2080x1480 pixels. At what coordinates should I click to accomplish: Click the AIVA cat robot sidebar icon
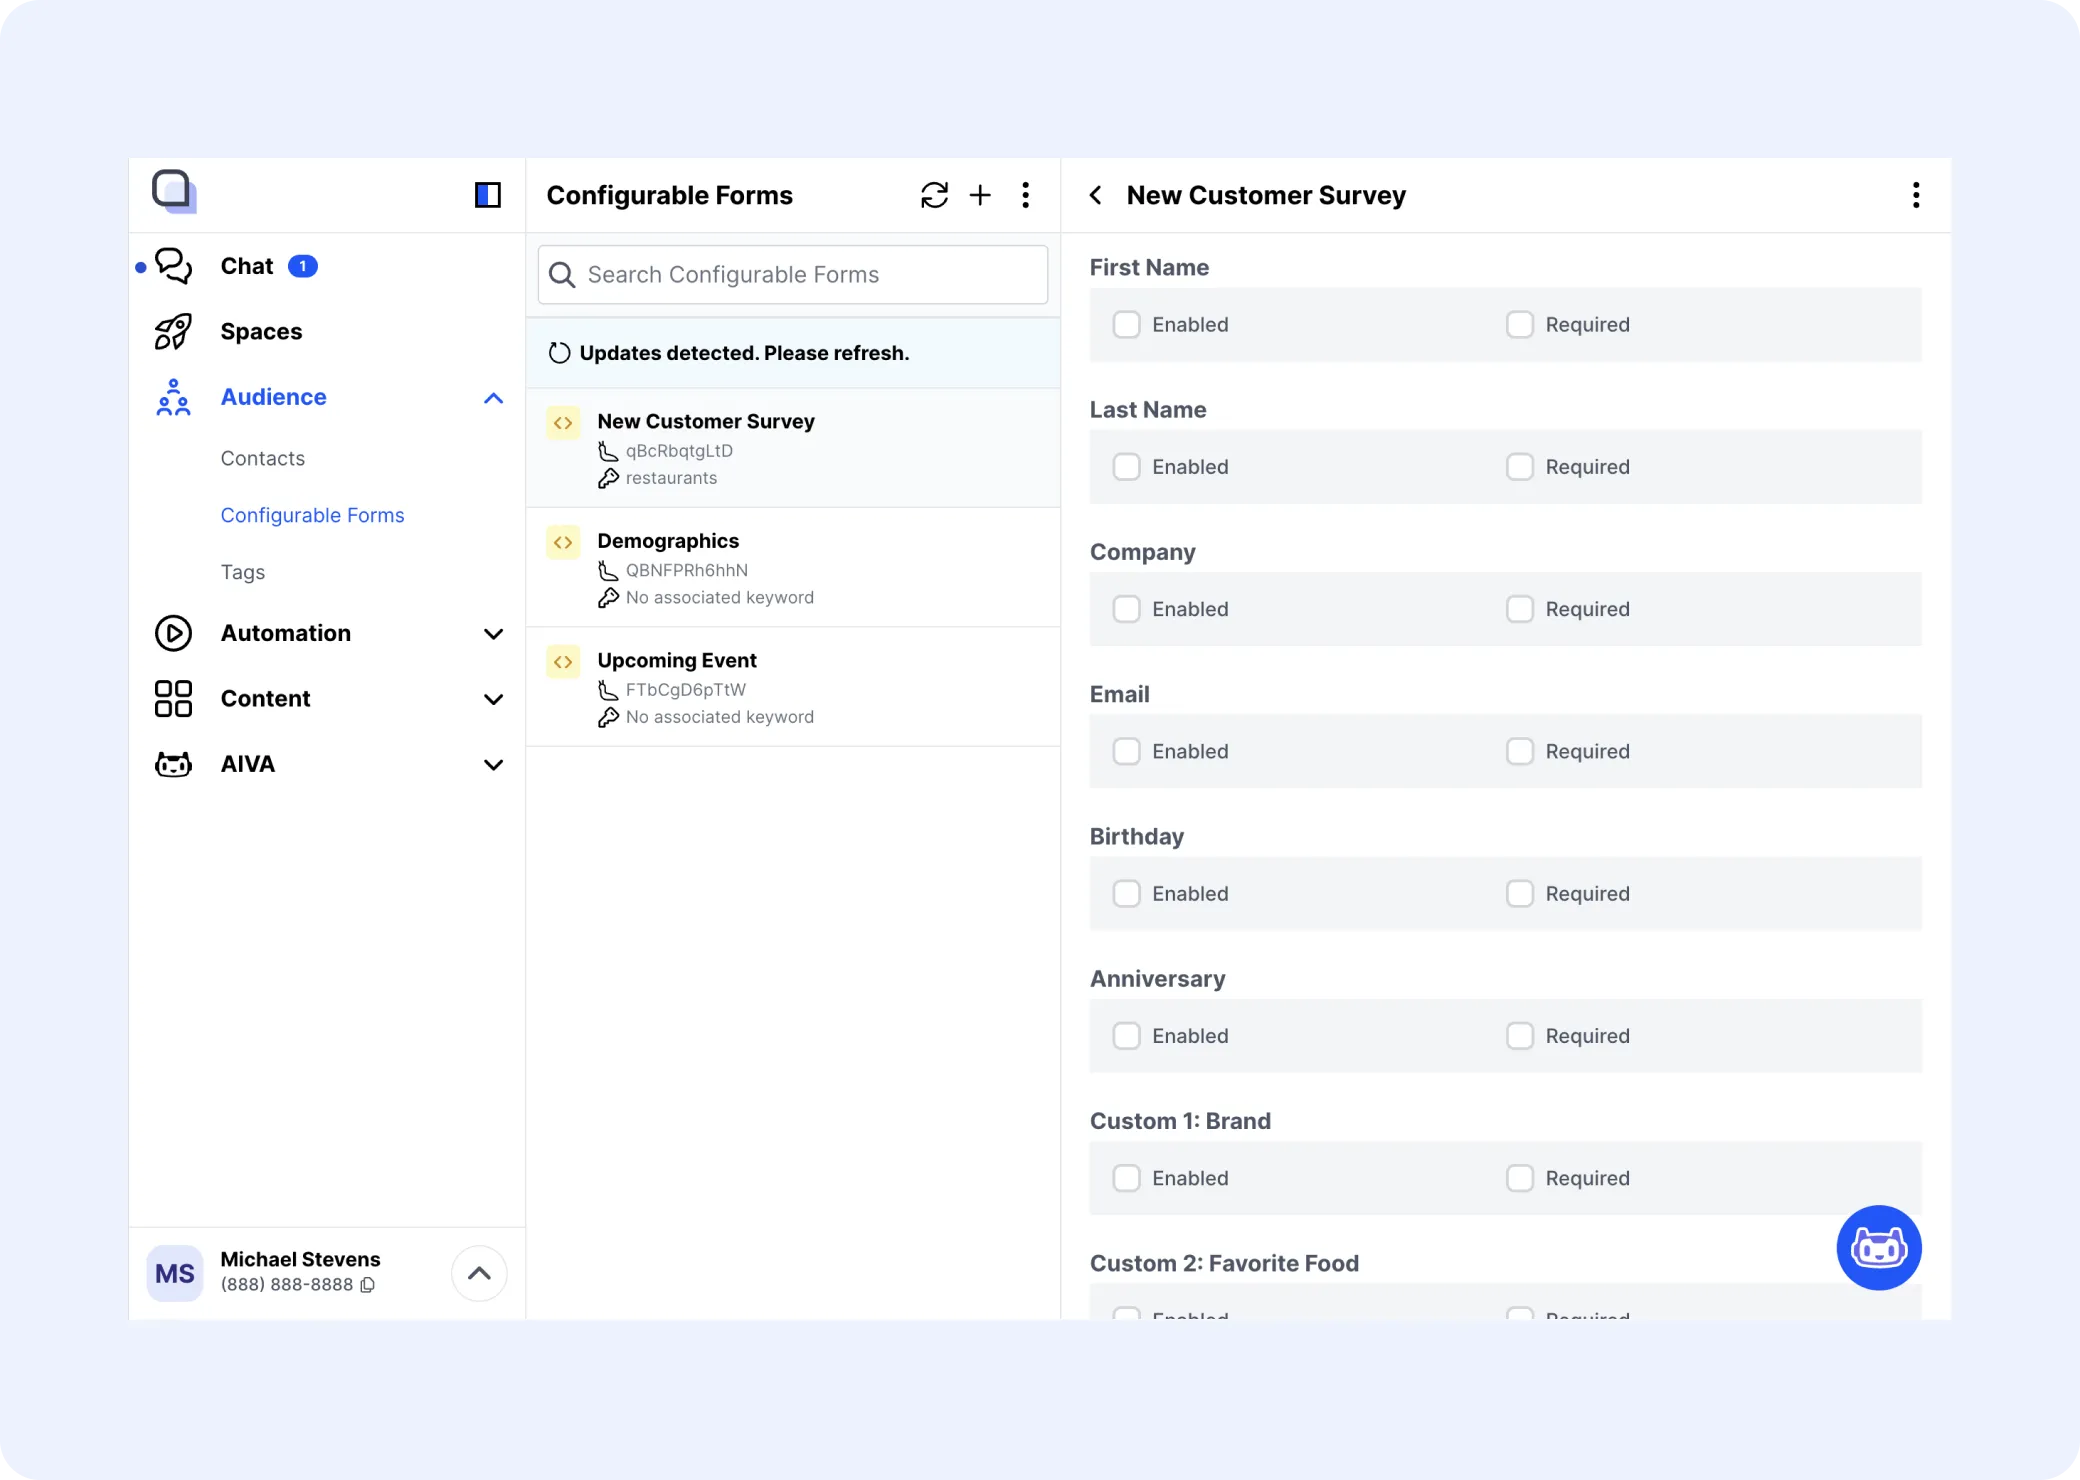click(173, 764)
